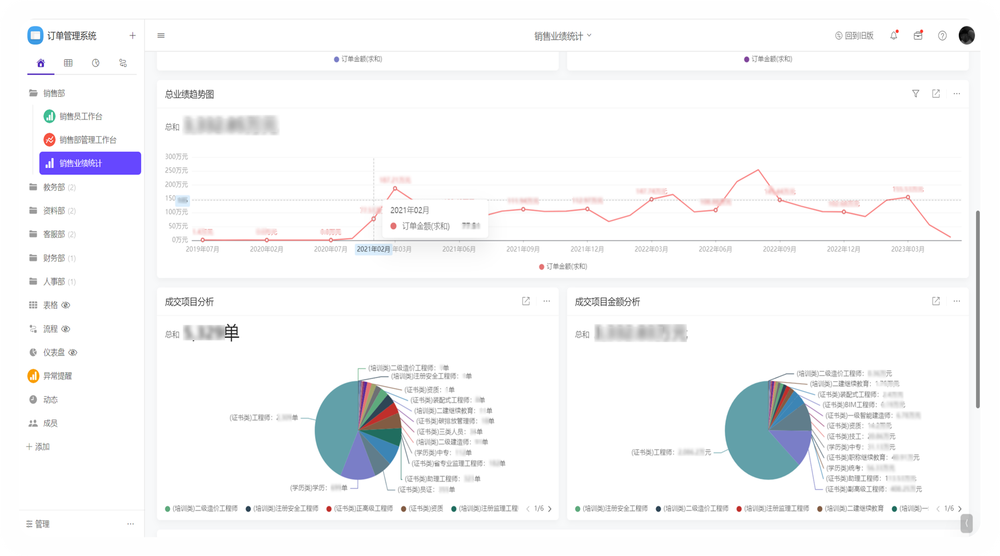Toggle the 订单金额(求和) legend in trend chart

(562, 267)
